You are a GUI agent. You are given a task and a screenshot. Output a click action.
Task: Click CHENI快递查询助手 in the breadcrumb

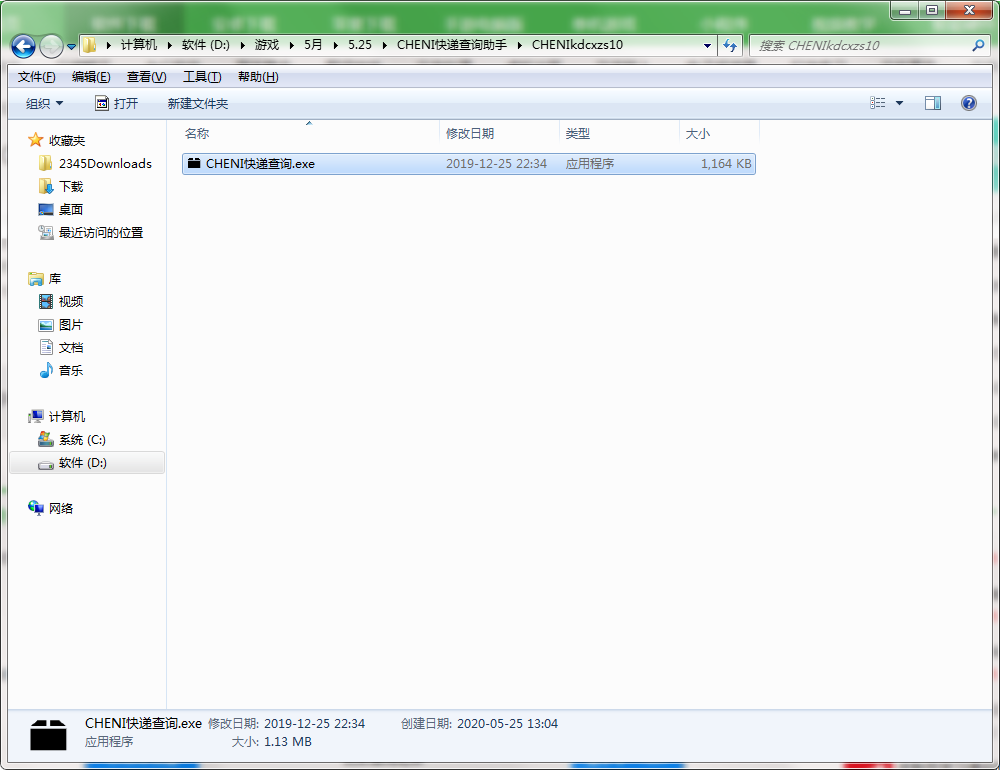tap(452, 45)
